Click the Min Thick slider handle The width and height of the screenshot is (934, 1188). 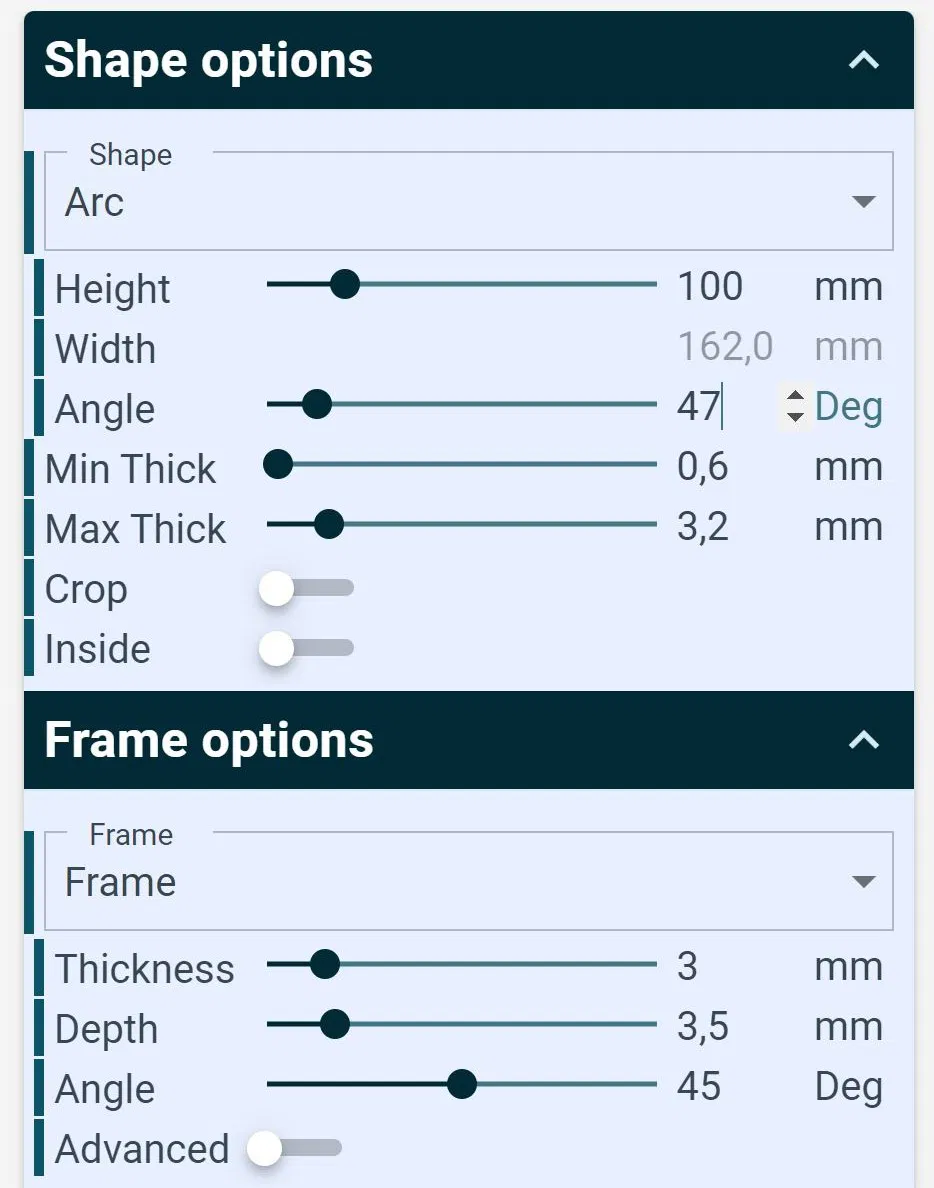click(278, 465)
